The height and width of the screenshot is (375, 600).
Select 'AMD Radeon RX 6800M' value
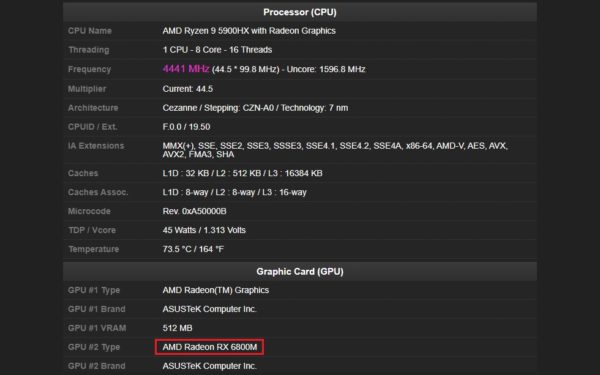click(210, 347)
